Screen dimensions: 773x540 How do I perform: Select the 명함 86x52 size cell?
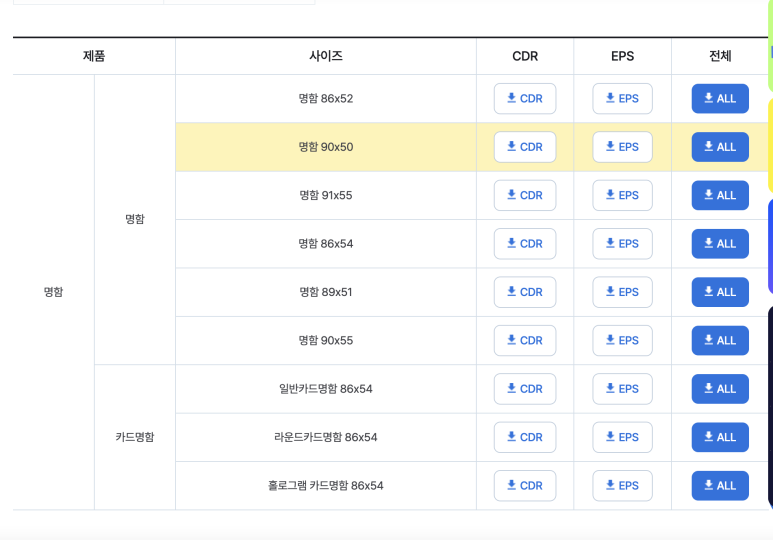click(x=326, y=99)
